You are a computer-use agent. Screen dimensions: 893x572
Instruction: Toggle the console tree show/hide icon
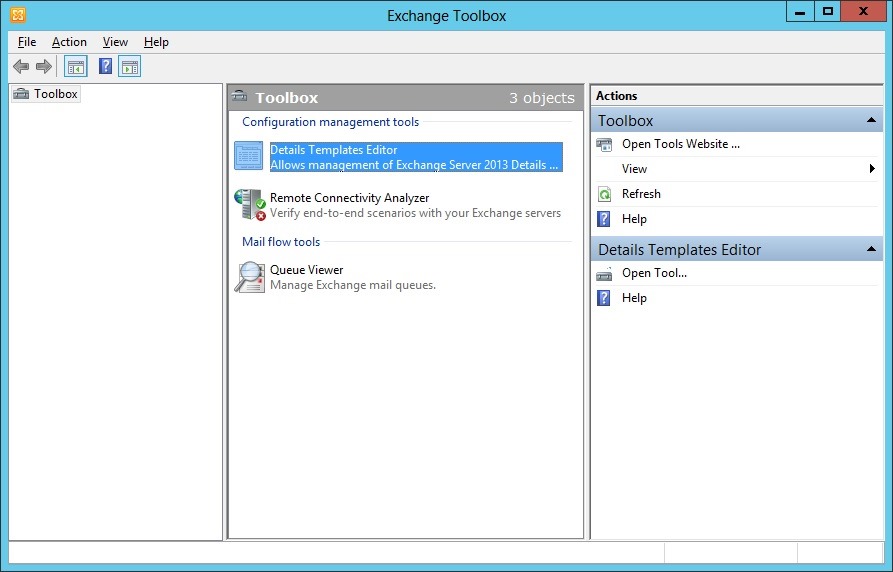pyautogui.click(x=76, y=67)
